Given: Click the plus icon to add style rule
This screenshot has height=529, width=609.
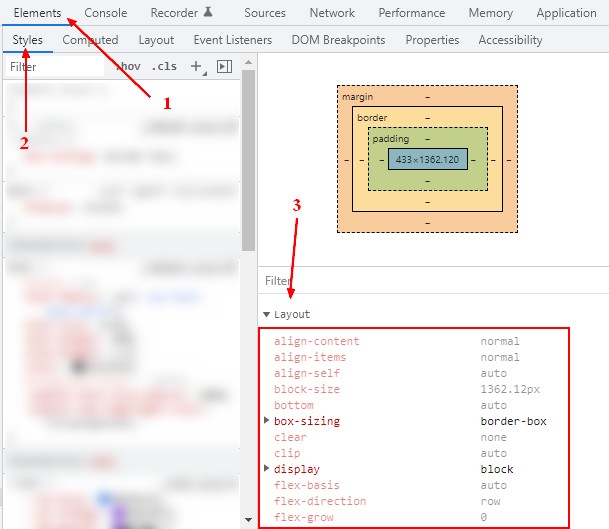Looking at the screenshot, I should (x=195, y=67).
